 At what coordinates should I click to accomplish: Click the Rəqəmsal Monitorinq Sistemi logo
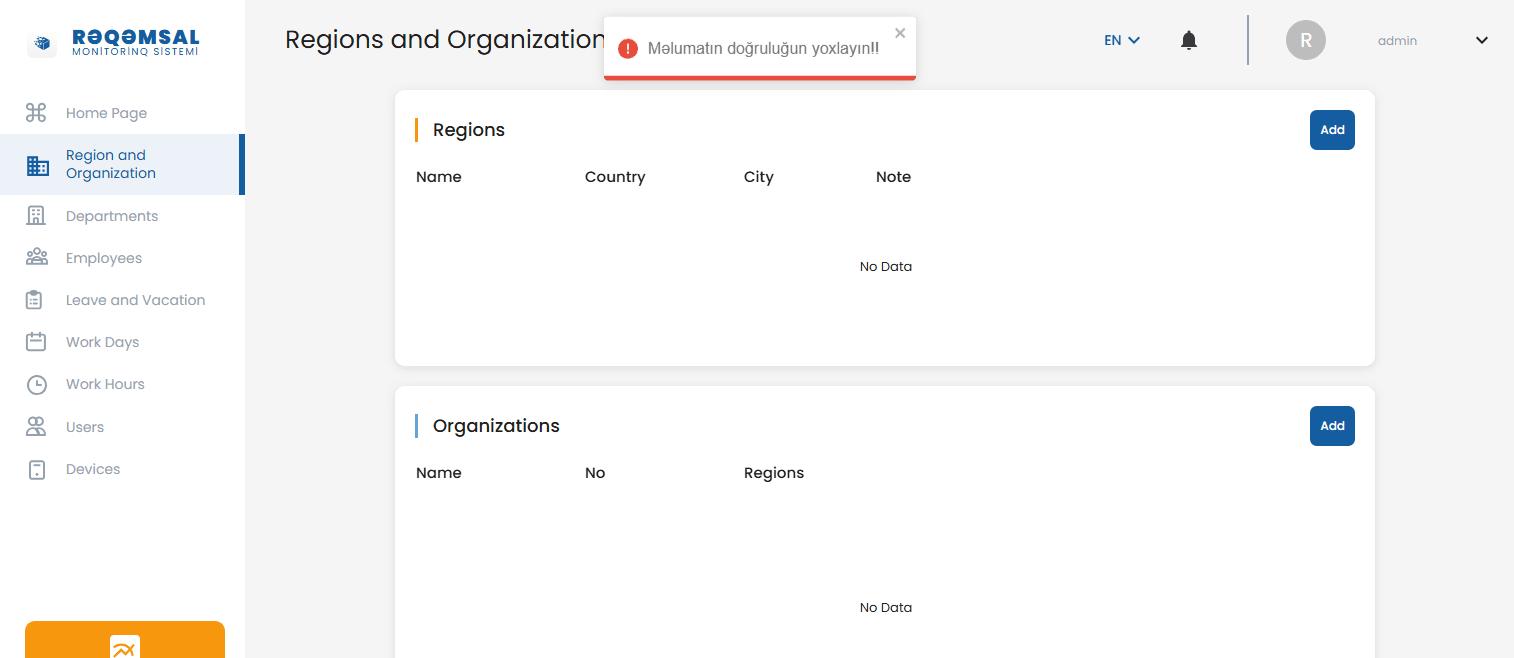click(114, 43)
